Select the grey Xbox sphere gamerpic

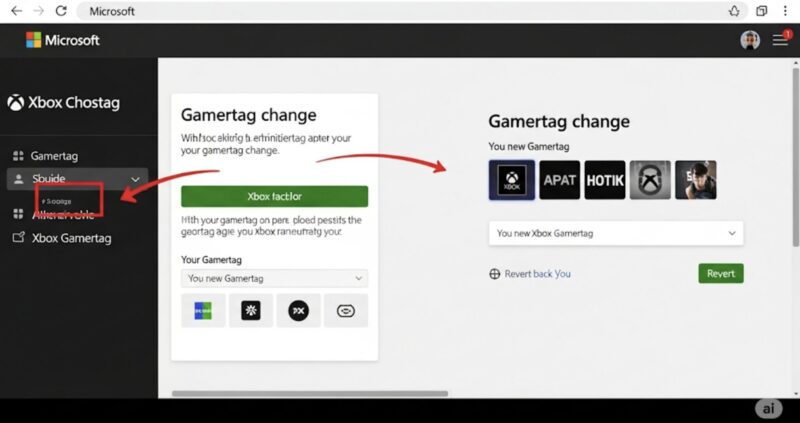pyautogui.click(x=650, y=180)
